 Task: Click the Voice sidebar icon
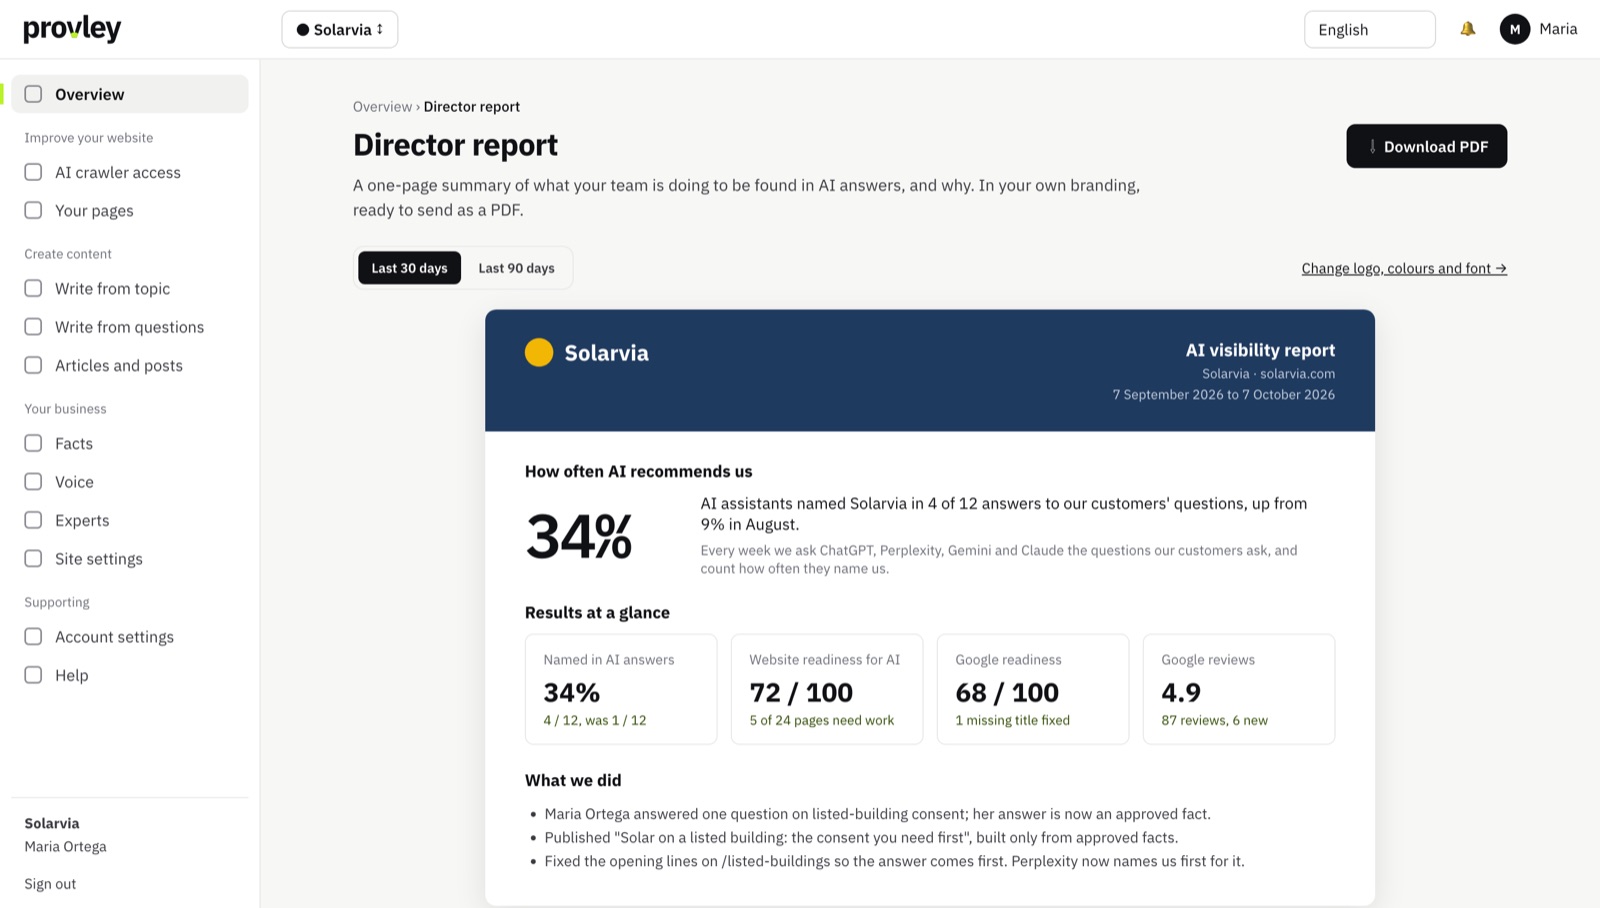[33, 481]
